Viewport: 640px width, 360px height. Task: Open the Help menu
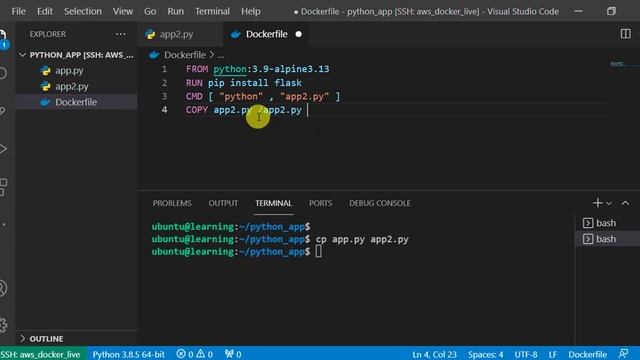(251, 11)
